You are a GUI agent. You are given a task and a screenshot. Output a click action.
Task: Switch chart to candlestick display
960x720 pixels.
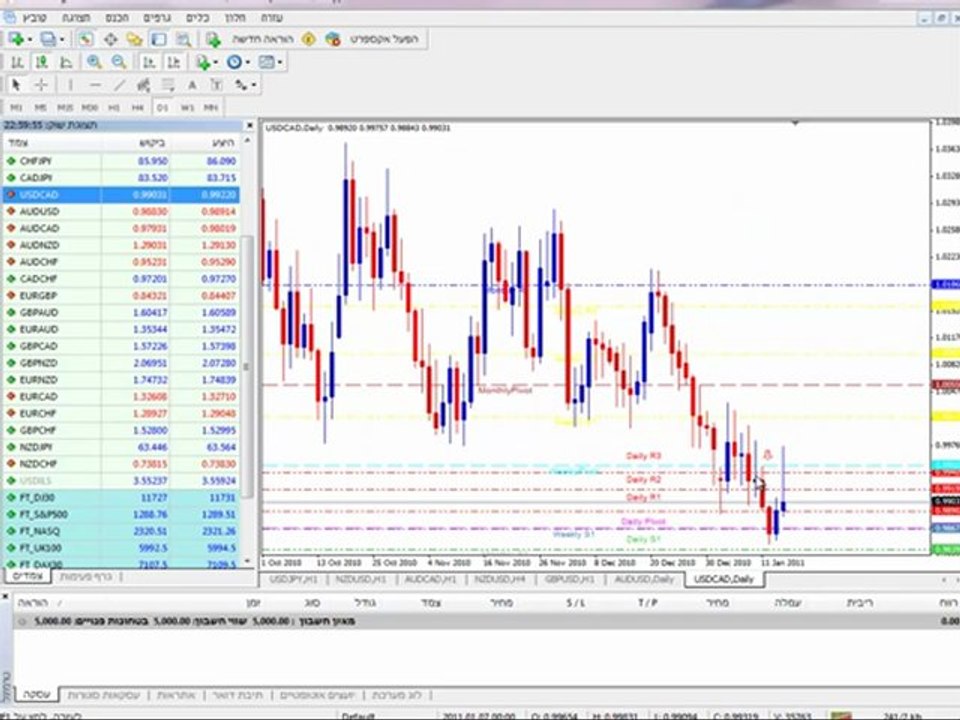(42, 62)
